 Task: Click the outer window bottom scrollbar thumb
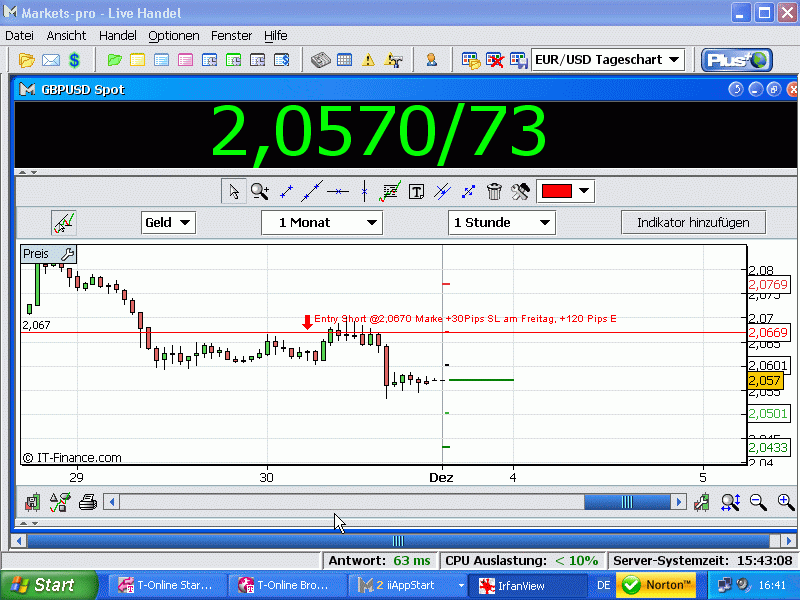click(398, 541)
